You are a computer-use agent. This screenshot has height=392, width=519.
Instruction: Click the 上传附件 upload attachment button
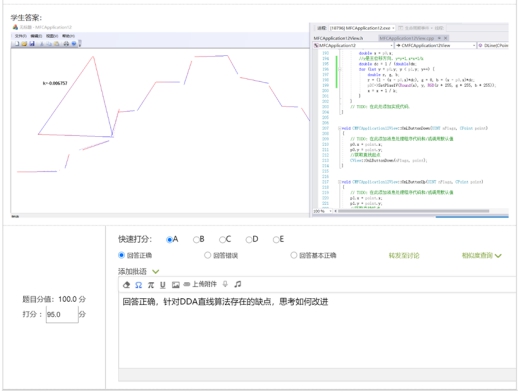point(200,284)
